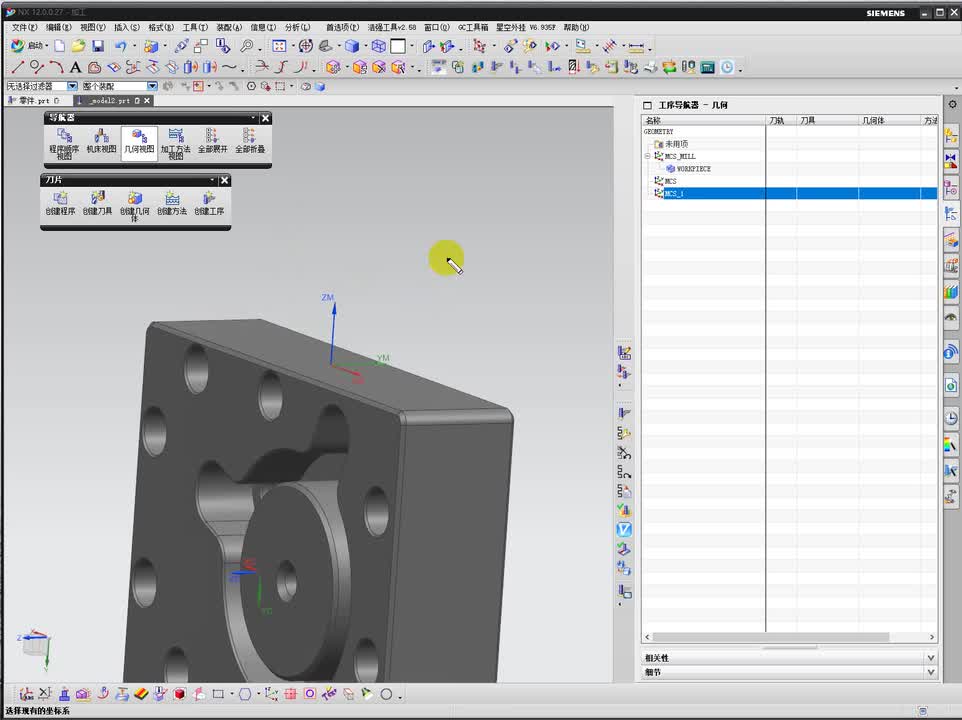The width and height of the screenshot is (962, 720).
Task: Open the 帮助(H) menu
Action: [576, 28]
